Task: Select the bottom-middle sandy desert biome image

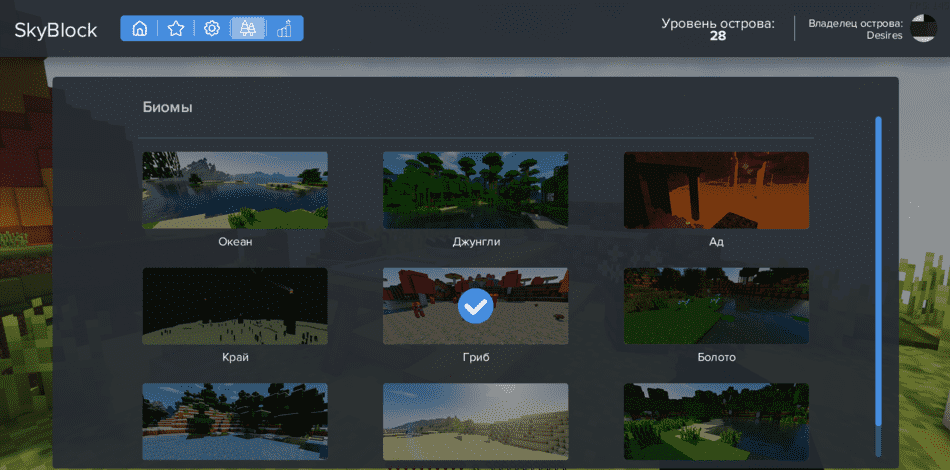Action: point(475,421)
